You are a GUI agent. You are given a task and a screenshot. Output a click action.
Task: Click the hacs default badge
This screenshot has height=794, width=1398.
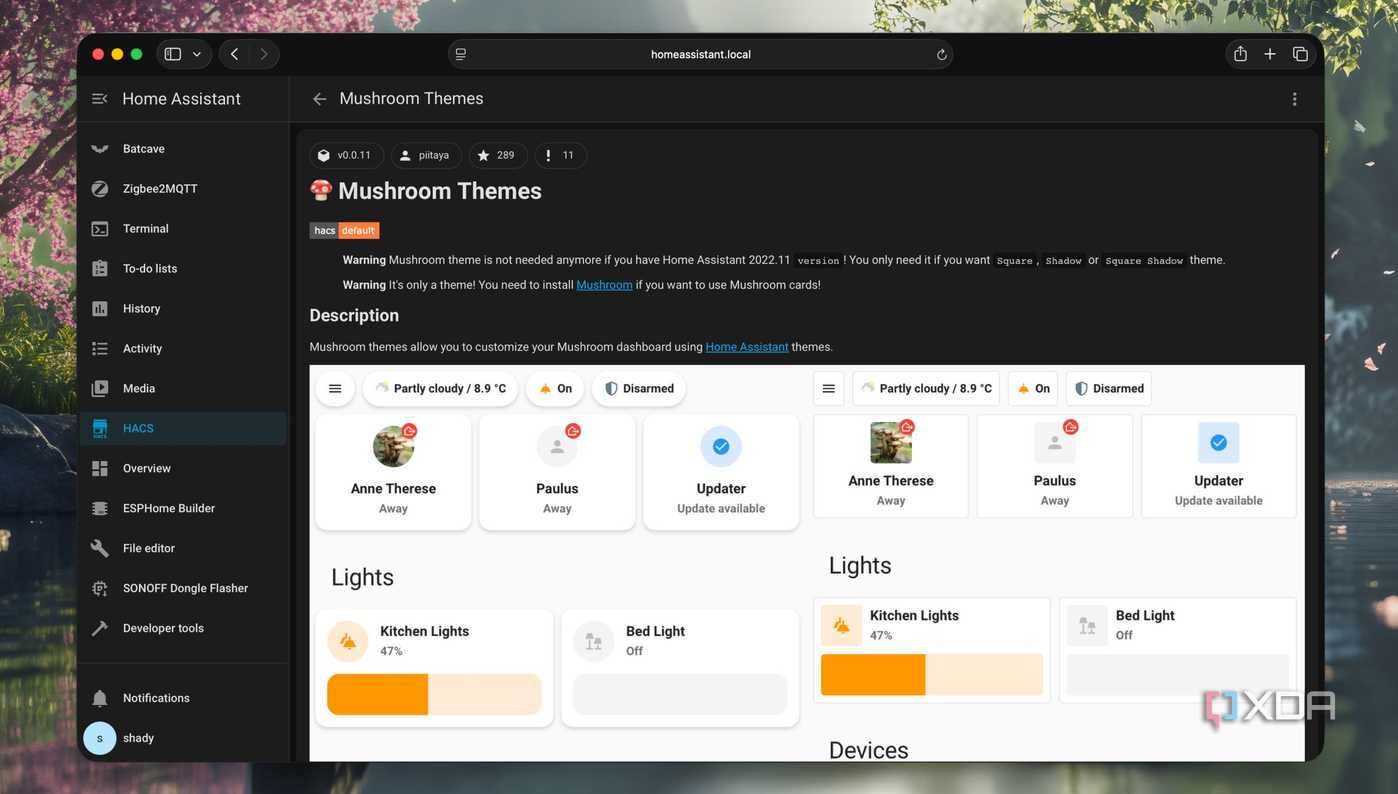tap(344, 231)
